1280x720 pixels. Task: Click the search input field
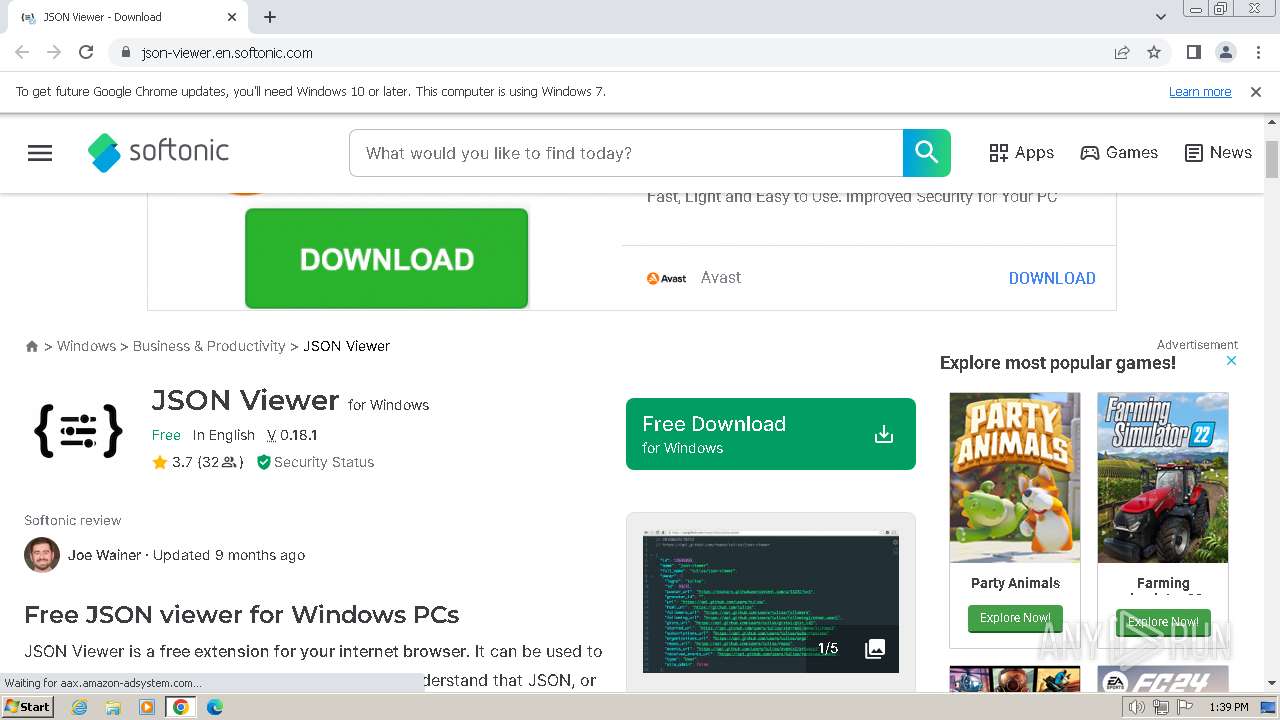(x=626, y=153)
